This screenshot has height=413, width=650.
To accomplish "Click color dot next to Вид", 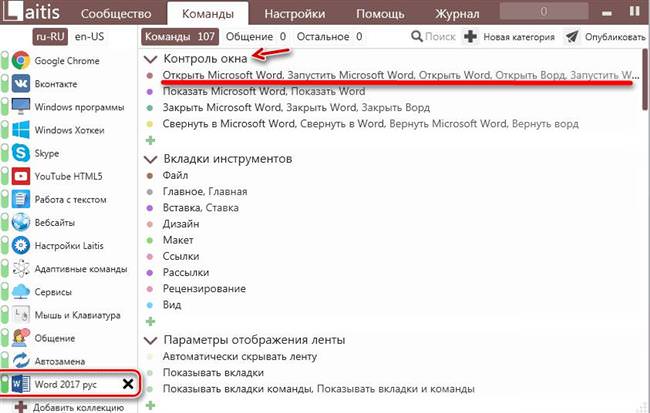I will pyautogui.click(x=150, y=305).
